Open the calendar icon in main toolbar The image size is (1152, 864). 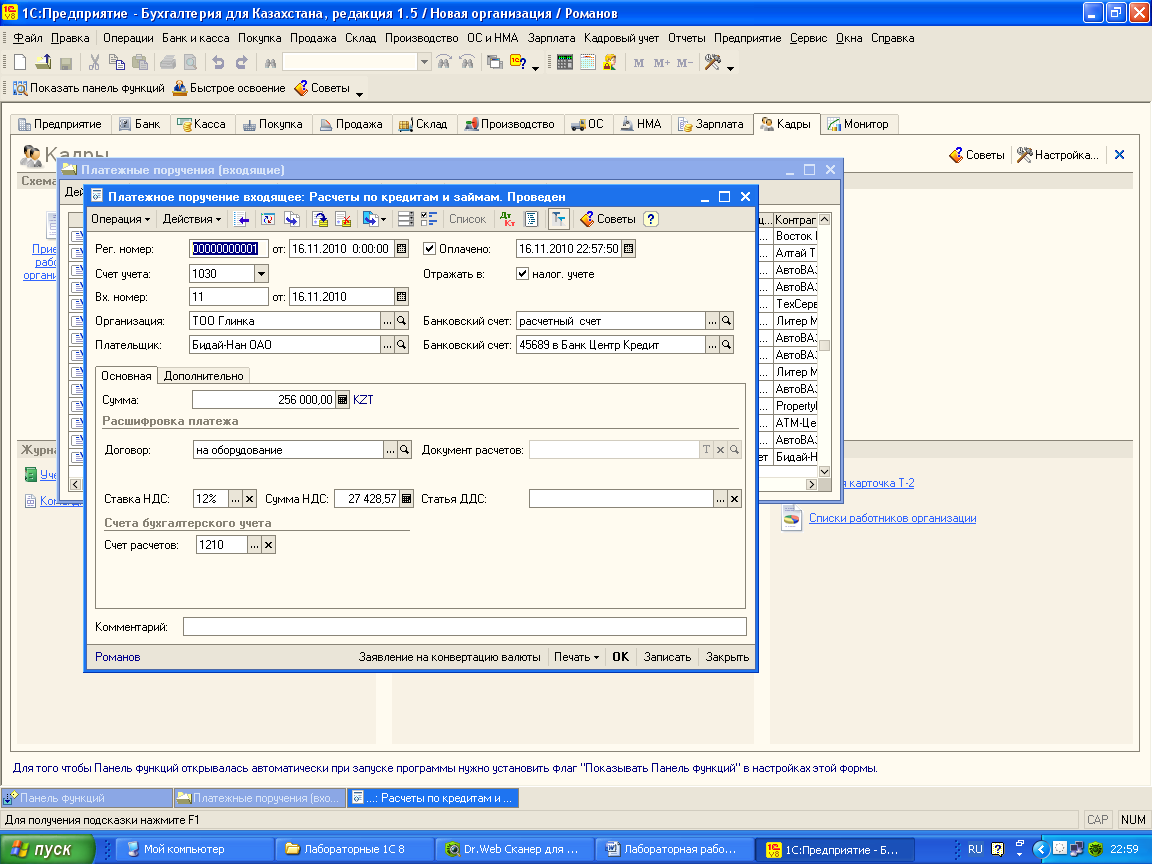click(x=588, y=62)
